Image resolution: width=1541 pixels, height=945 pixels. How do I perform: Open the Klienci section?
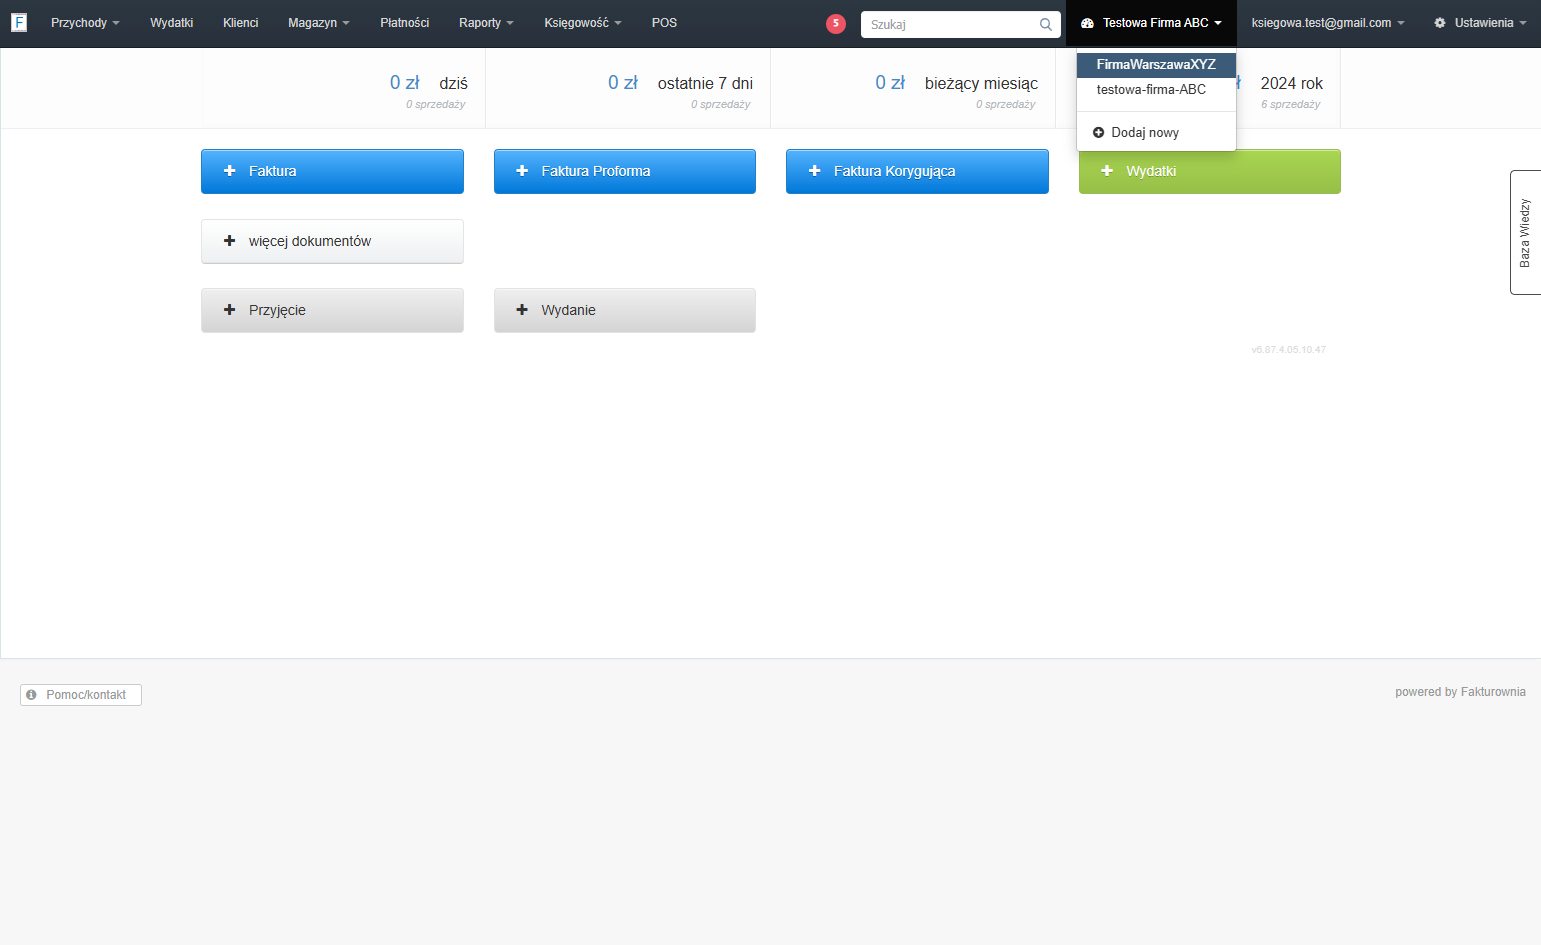point(240,22)
